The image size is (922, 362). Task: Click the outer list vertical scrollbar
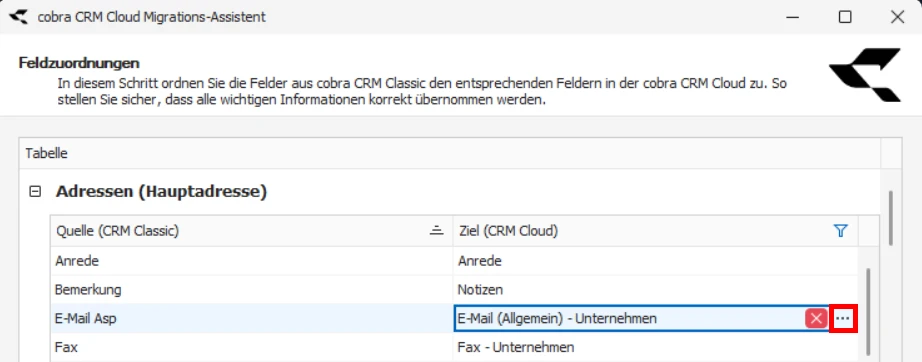point(891,217)
